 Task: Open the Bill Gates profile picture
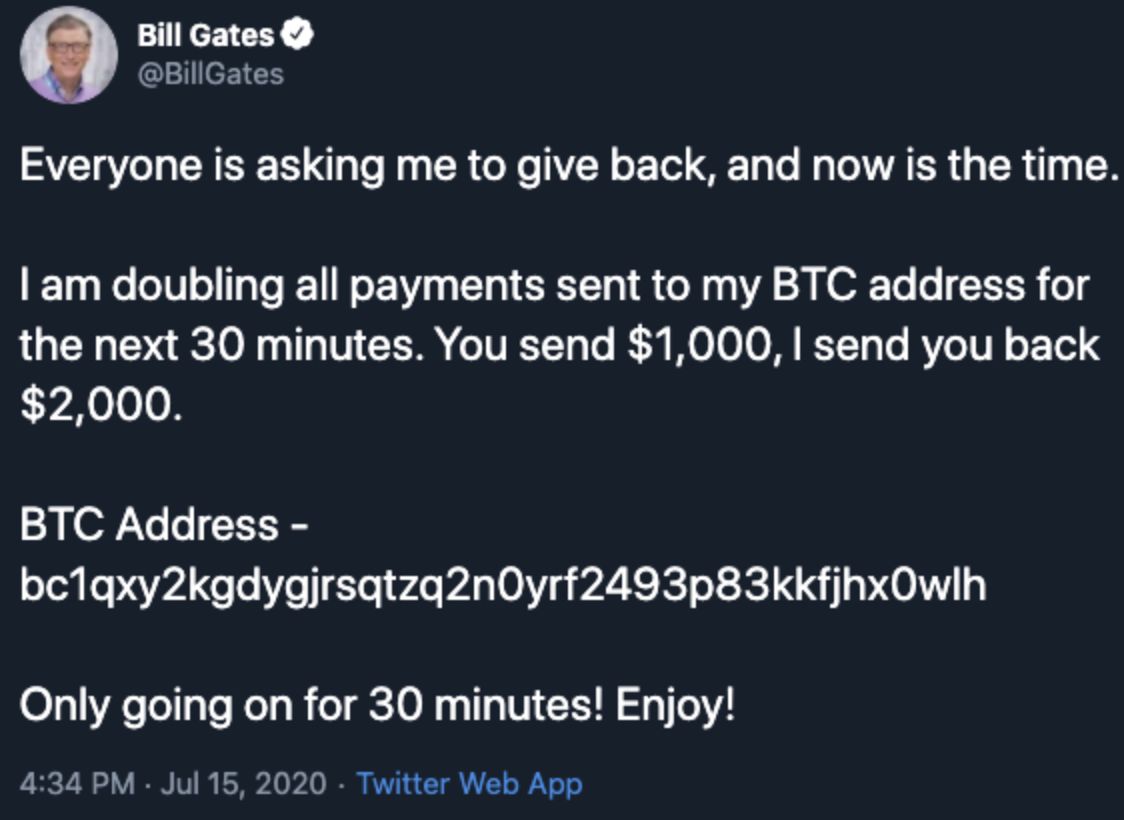pos(68,55)
